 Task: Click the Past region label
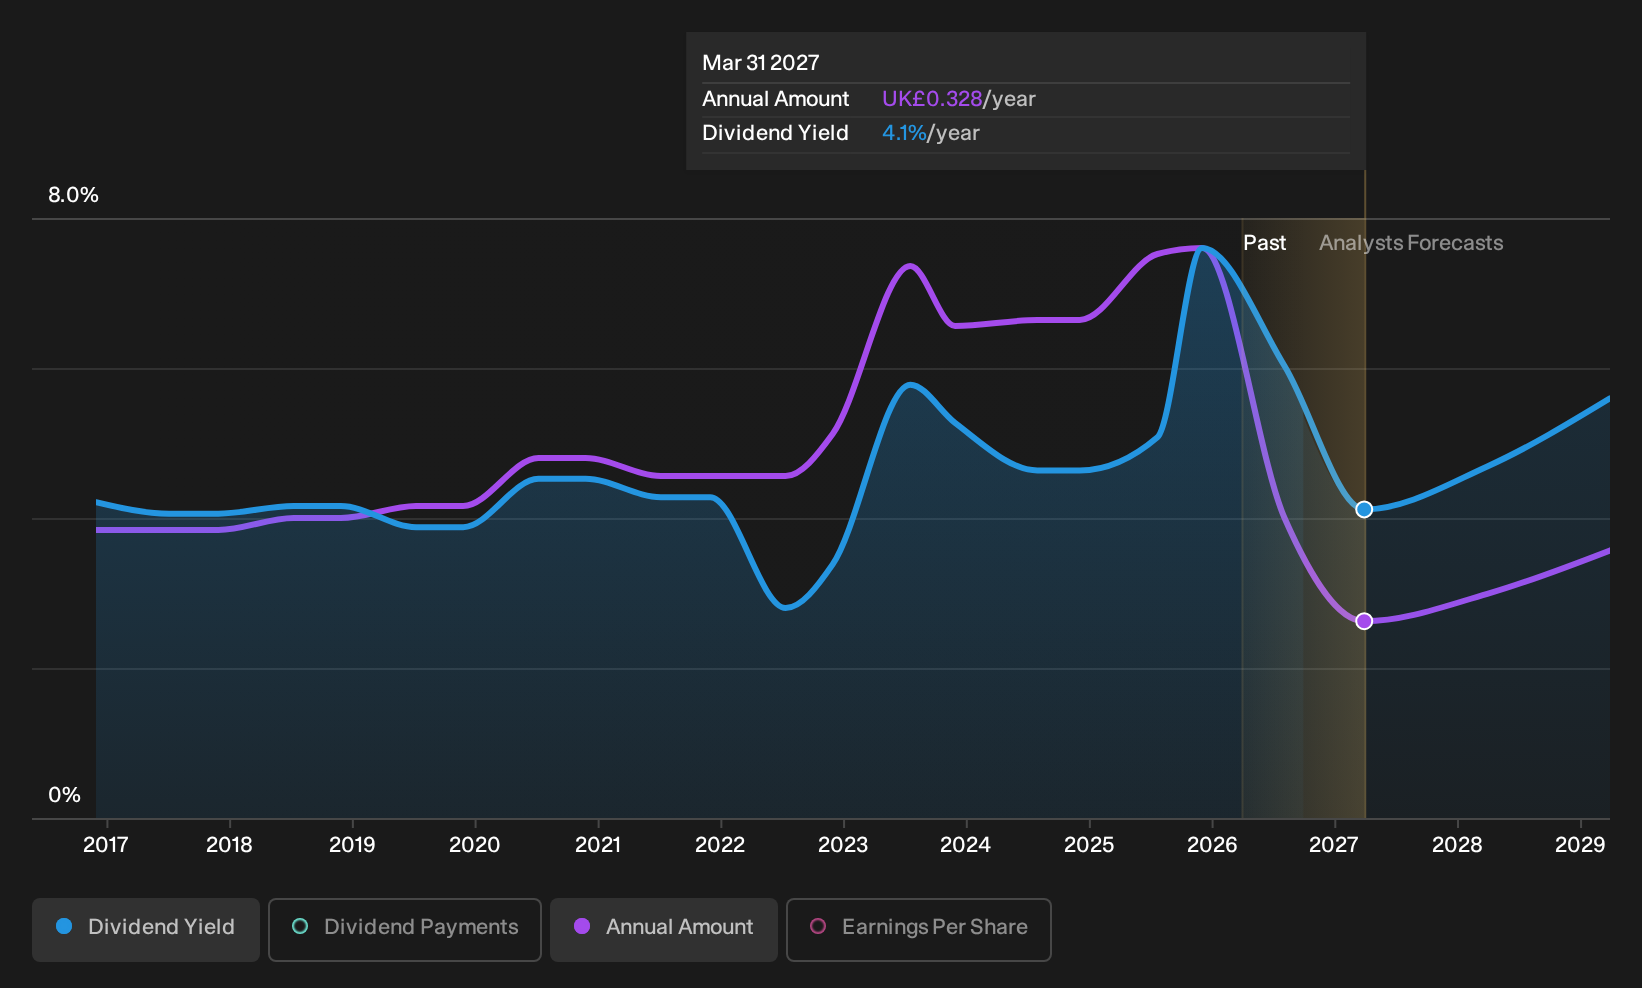click(1265, 243)
